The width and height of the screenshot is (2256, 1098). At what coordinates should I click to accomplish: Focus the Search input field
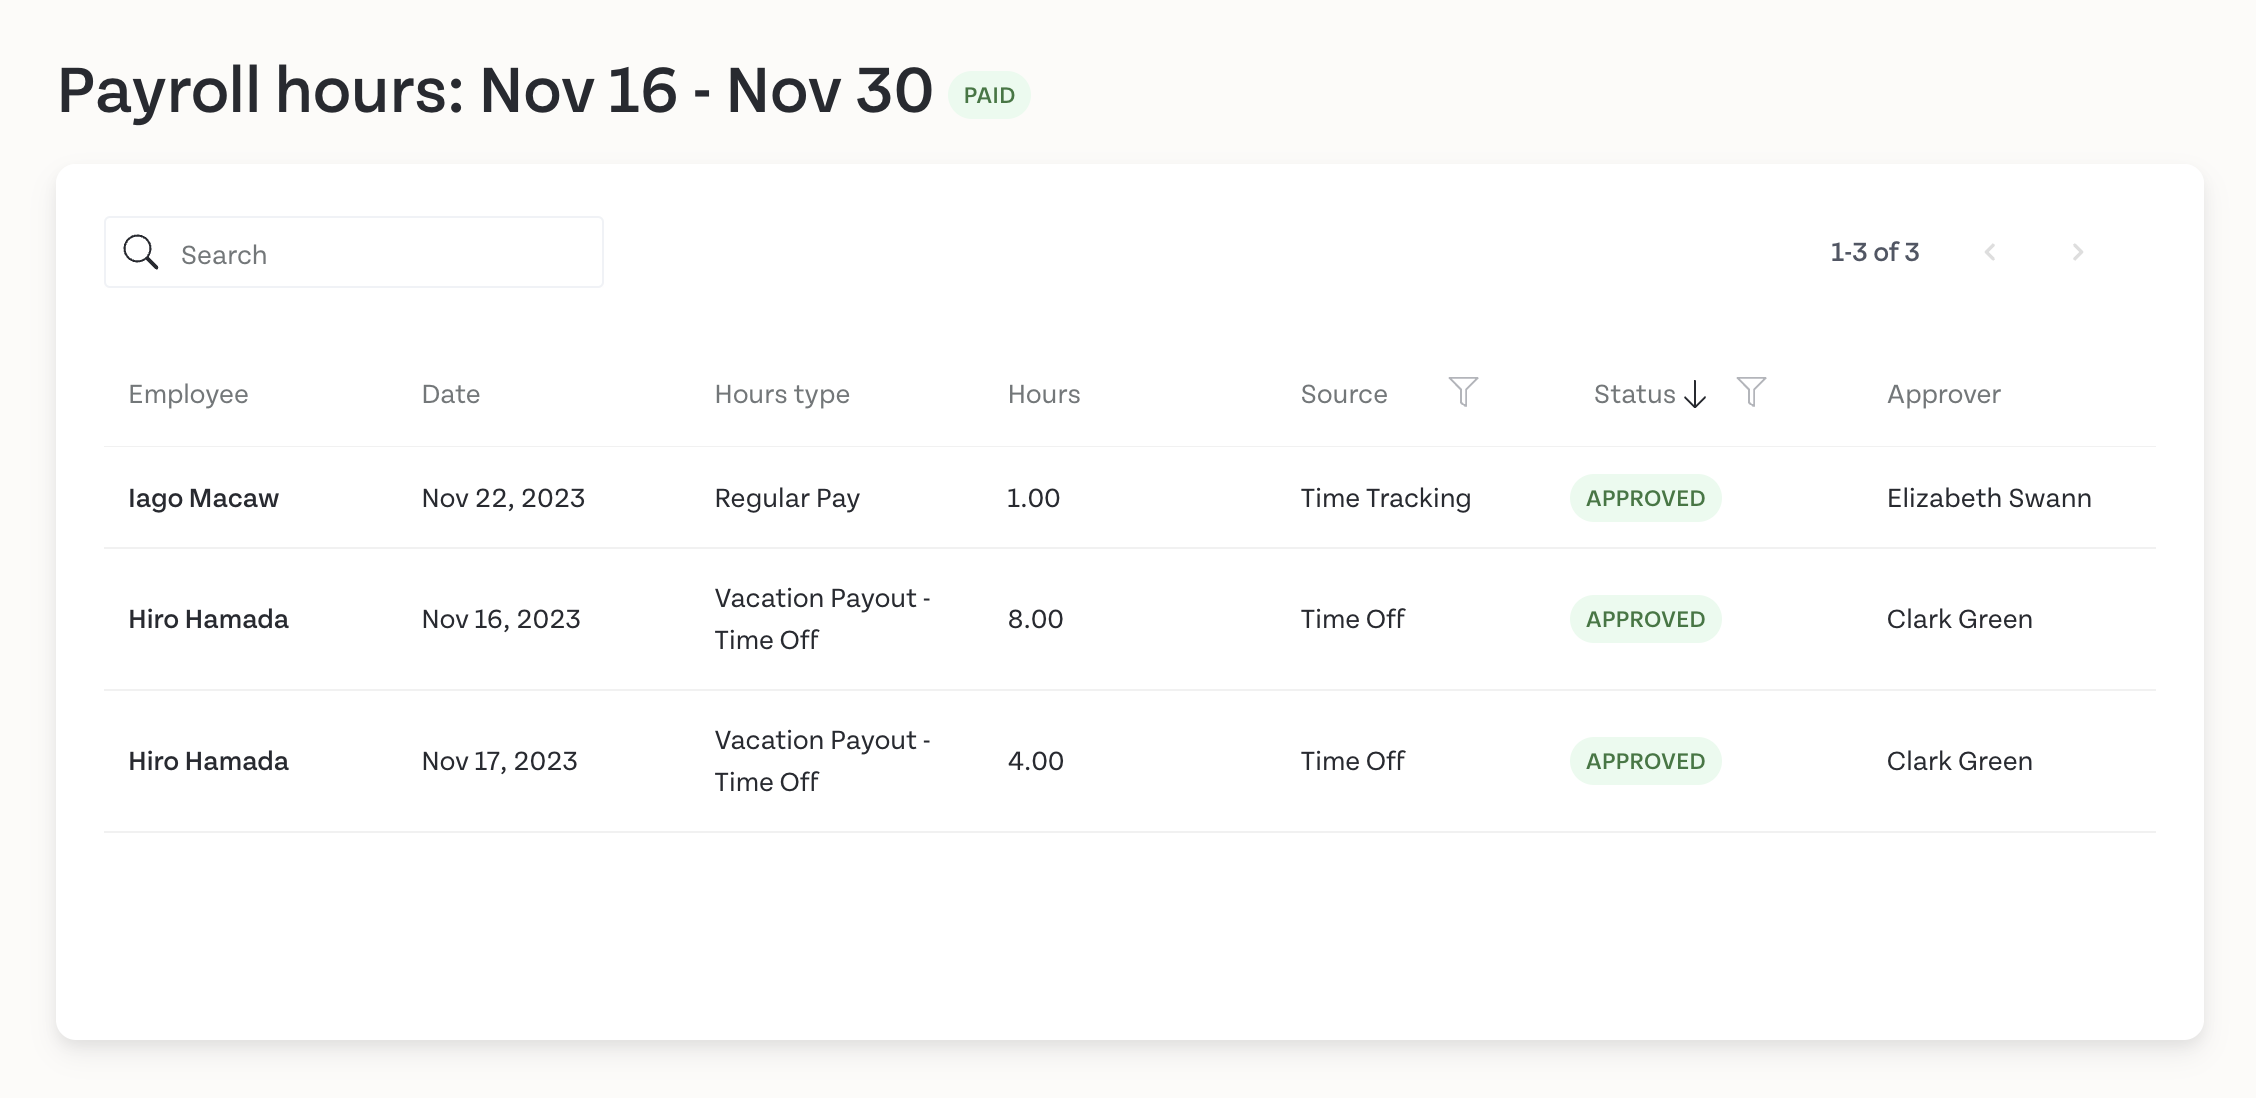point(354,252)
